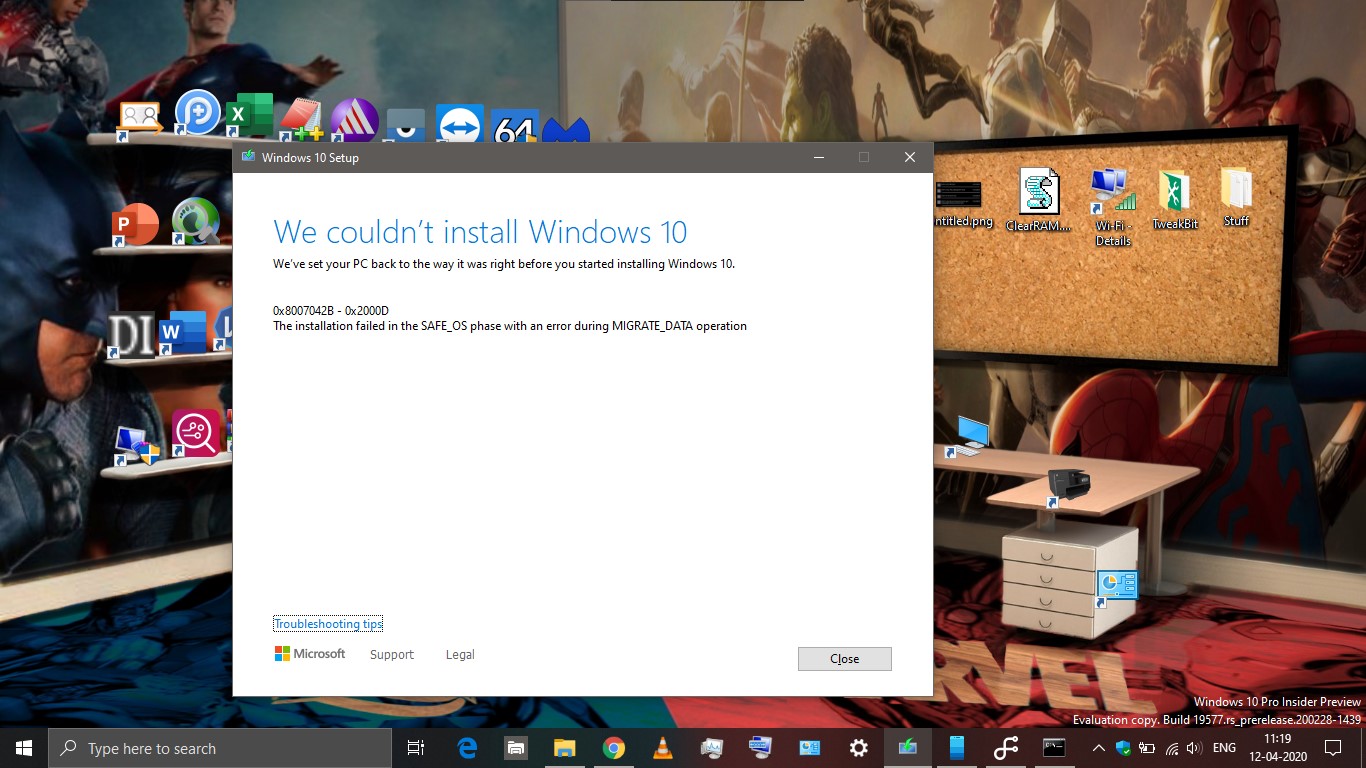Mute audio via the speaker tray icon
Viewport: 1366px width, 768px height.
1194,747
